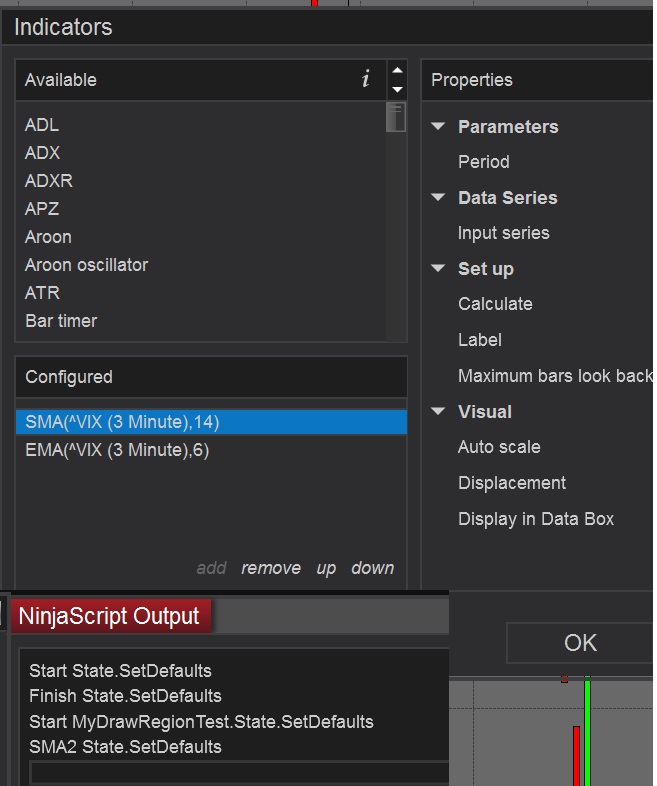Choose the Bar timer indicator
657x786 pixels.
(x=61, y=321)
